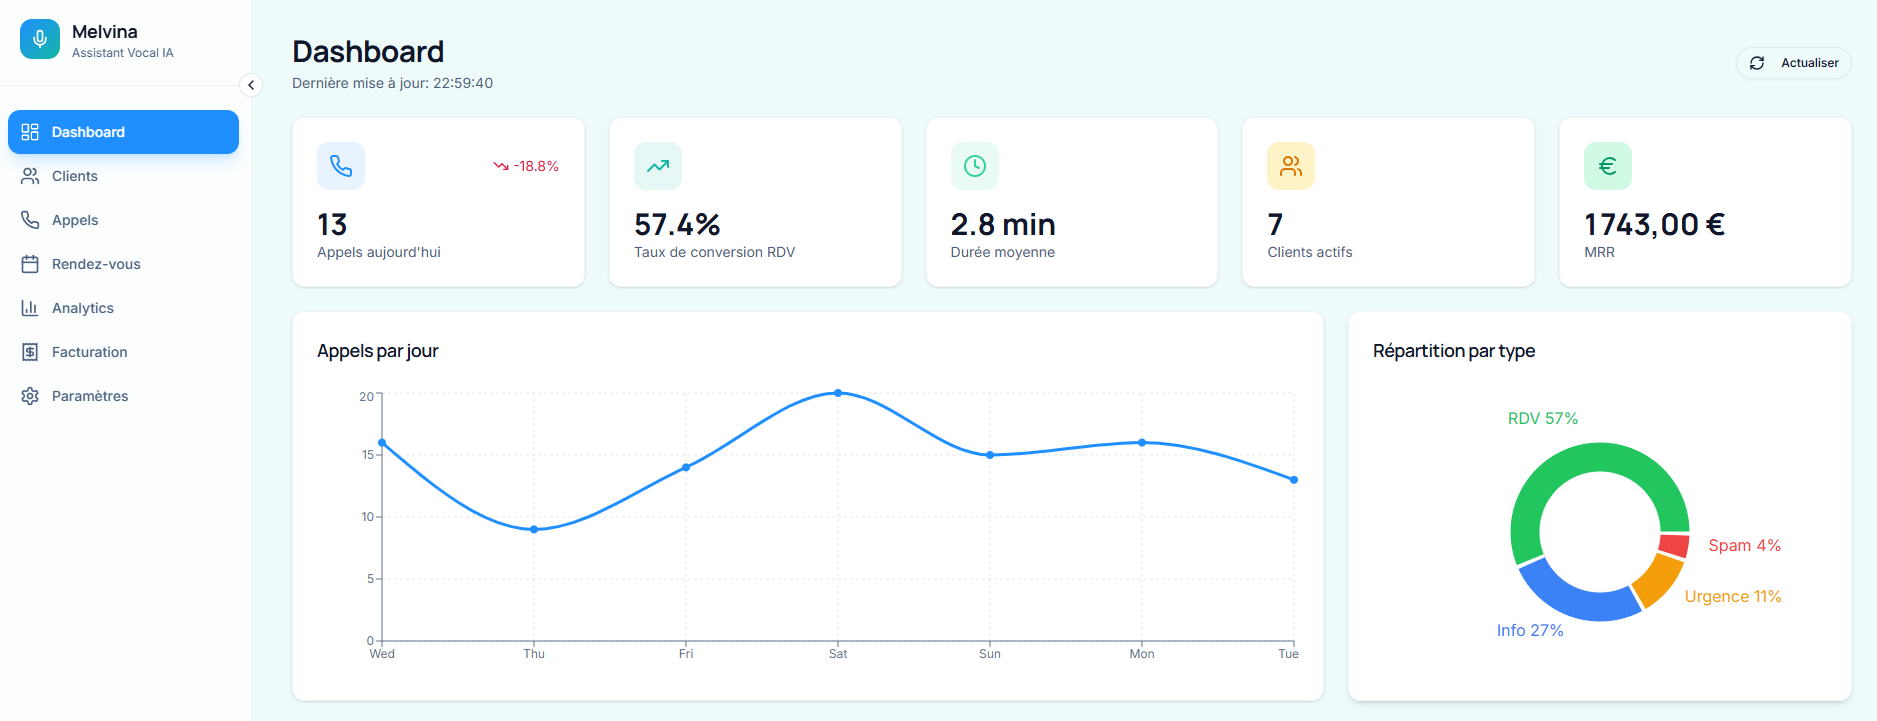Click the Info 27% label
This screenshot has width=1877, height=721.
pyautogui.click(x=1530, y=631)
